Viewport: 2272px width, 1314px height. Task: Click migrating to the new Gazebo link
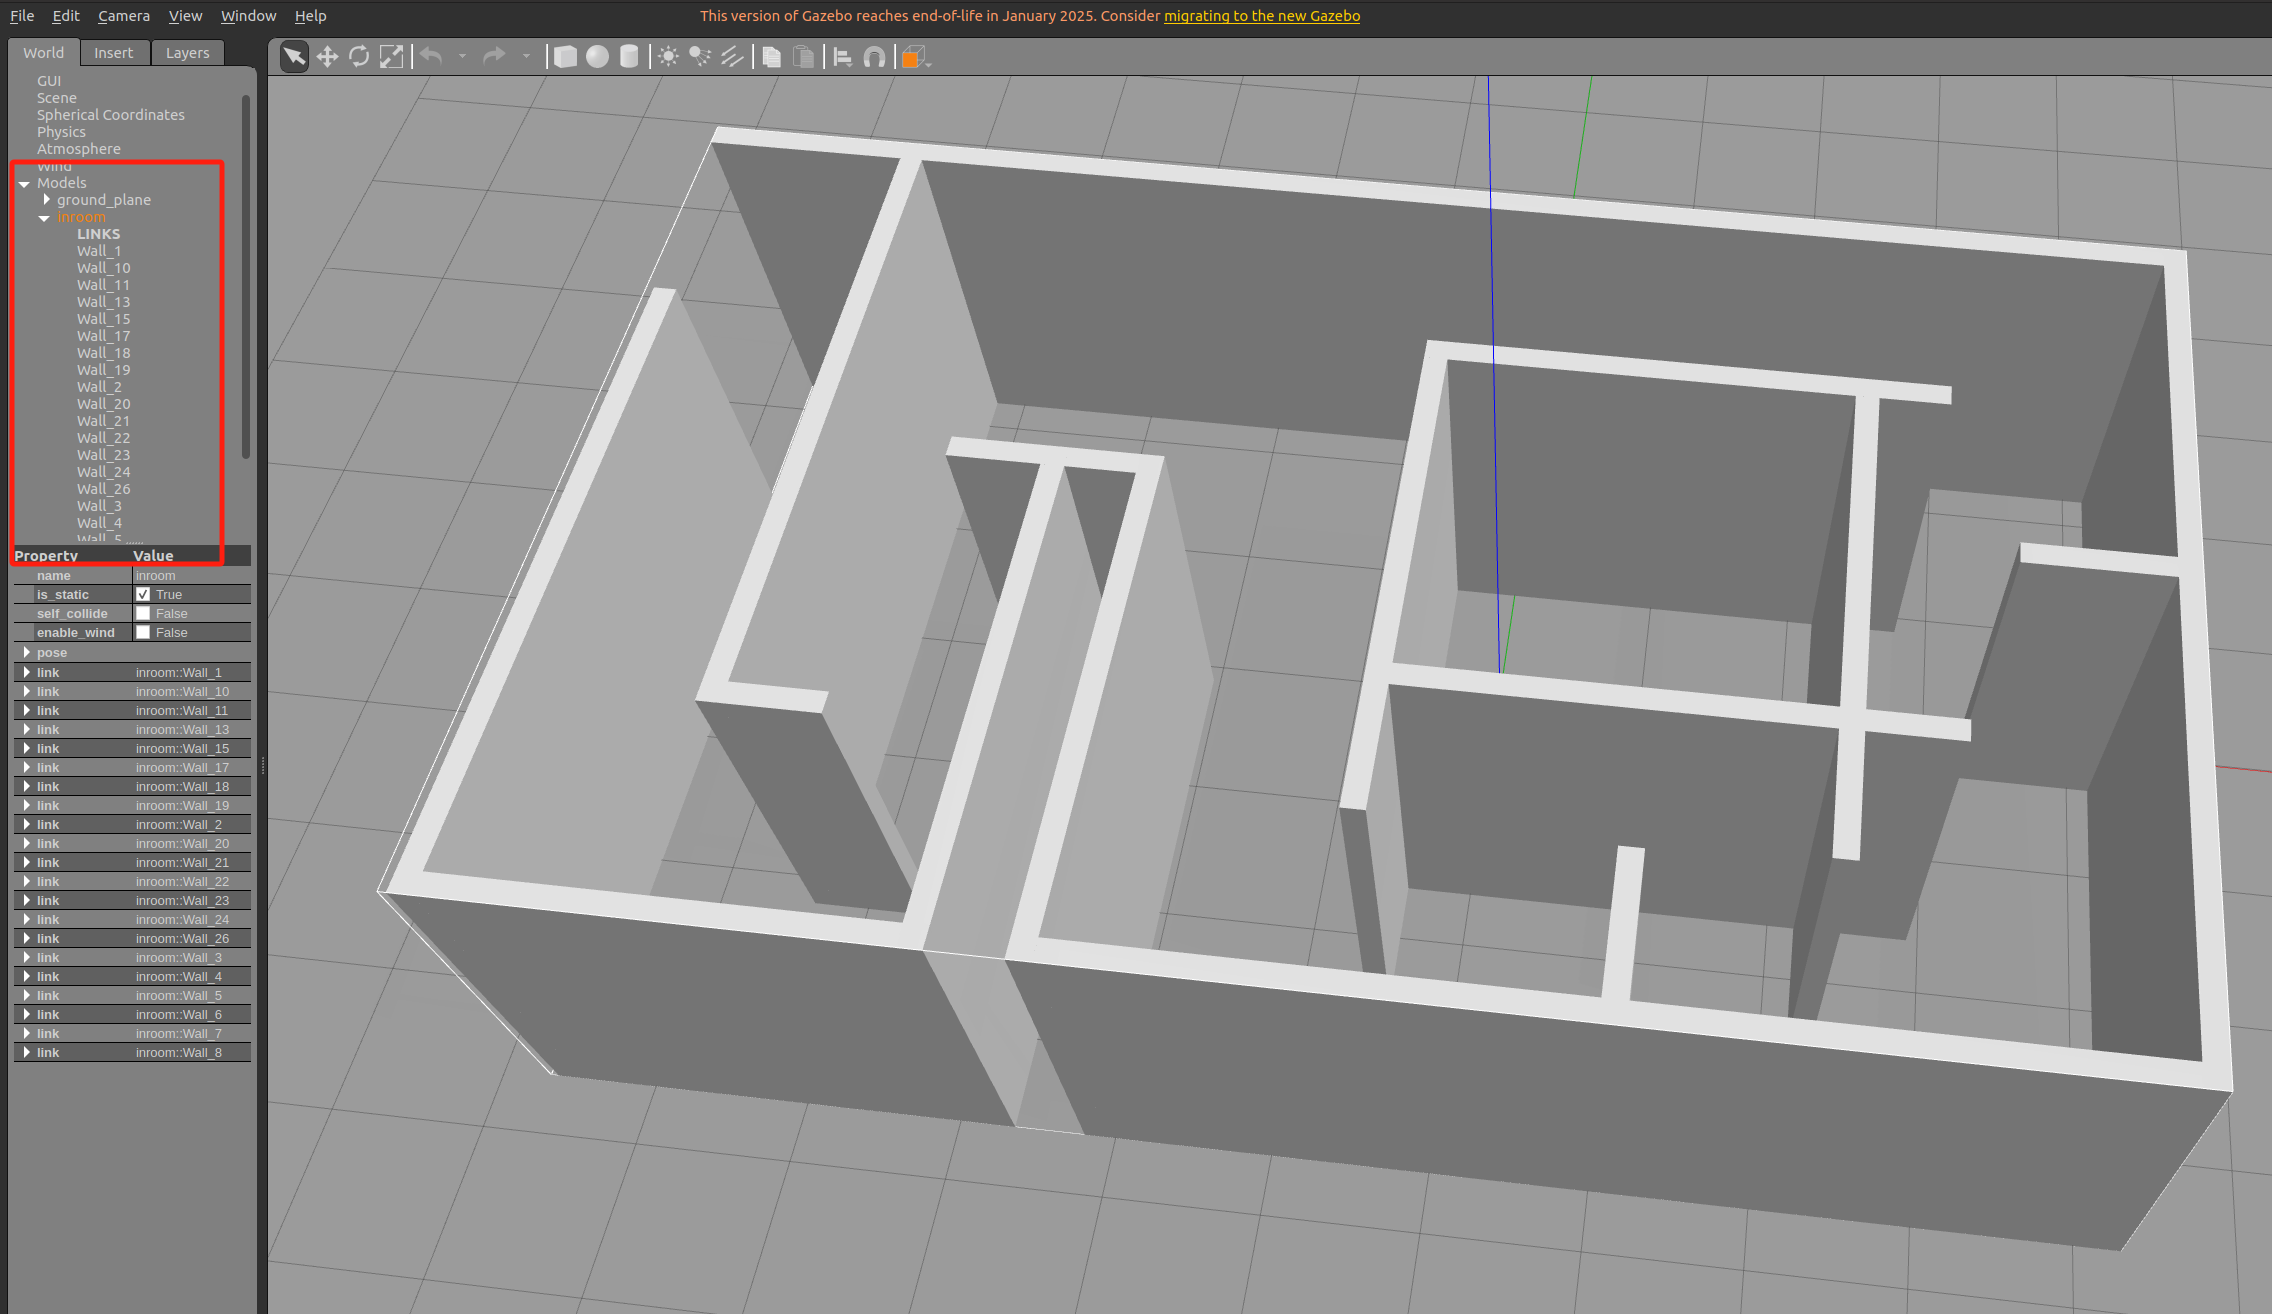(x=1261, y=16)
